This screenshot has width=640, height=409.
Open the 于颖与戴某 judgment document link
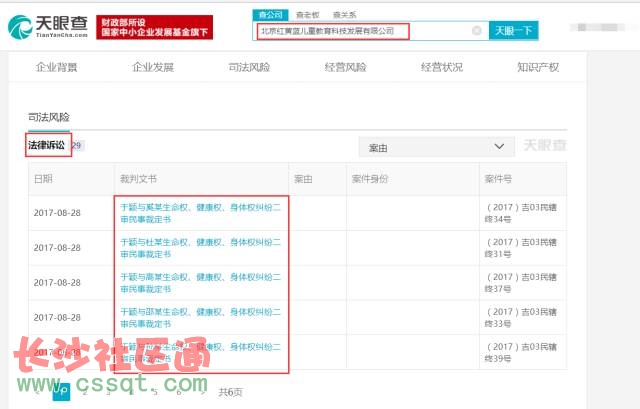click(x=200, y=213)
